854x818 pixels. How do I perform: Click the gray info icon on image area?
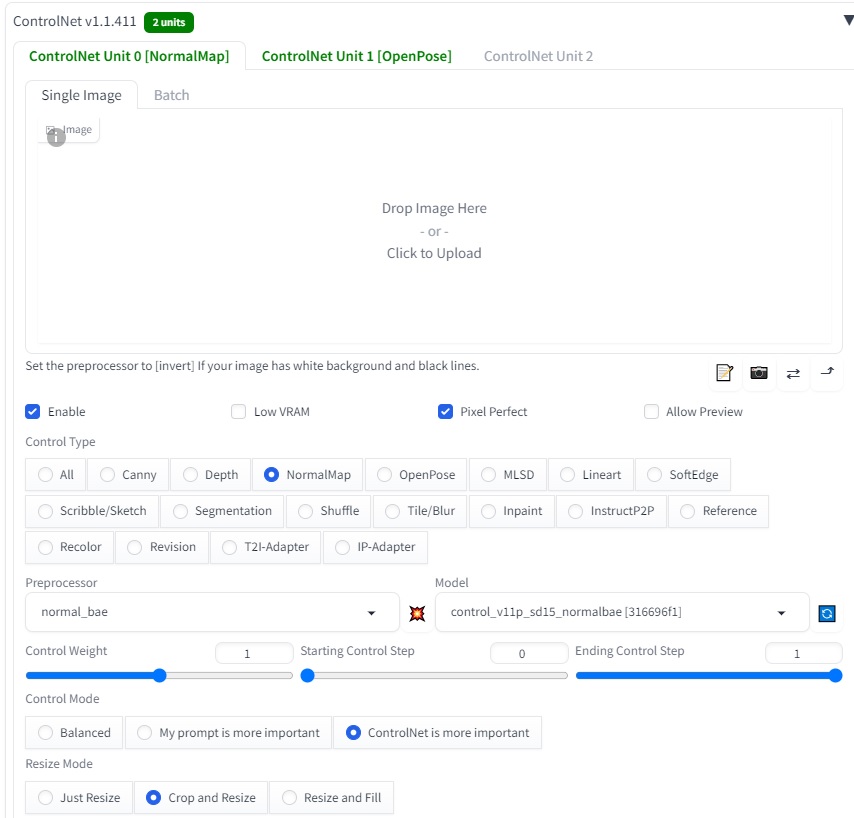[56, 137]
